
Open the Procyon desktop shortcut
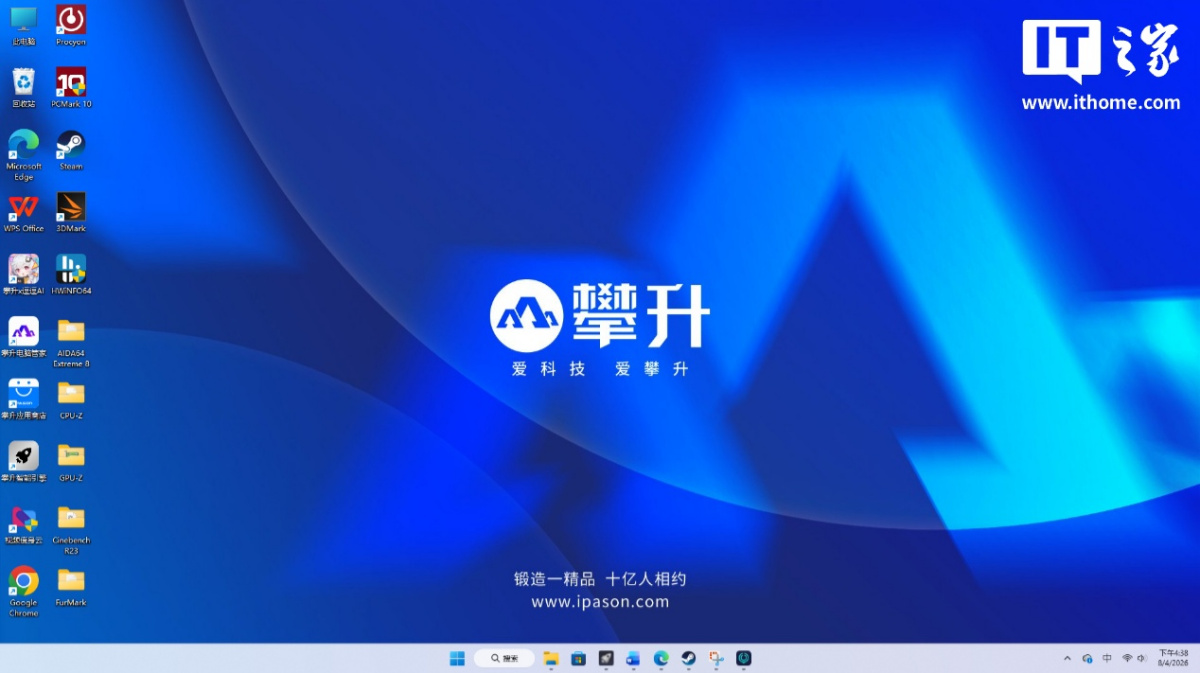point(71,20)
